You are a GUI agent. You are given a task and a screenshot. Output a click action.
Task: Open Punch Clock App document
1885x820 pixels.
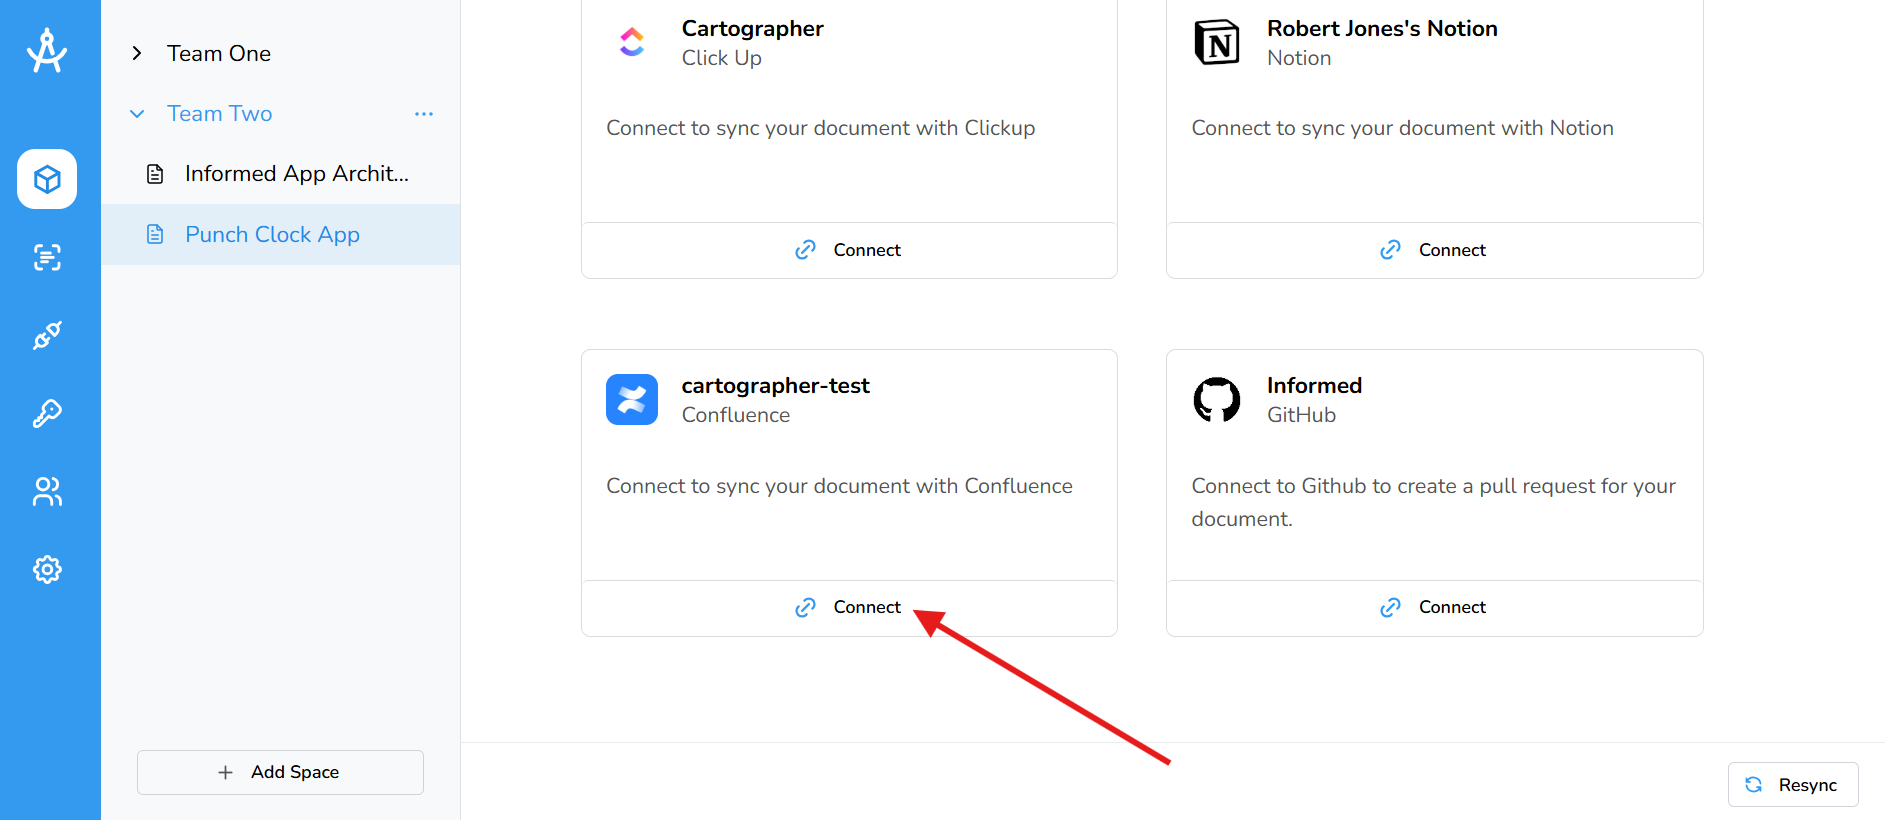point(281,234)
